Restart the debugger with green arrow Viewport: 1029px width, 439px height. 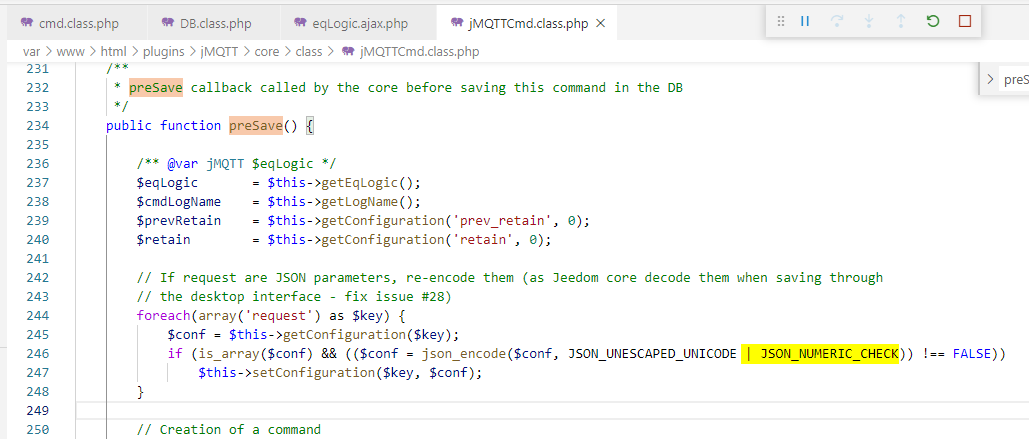coord(933,22)
